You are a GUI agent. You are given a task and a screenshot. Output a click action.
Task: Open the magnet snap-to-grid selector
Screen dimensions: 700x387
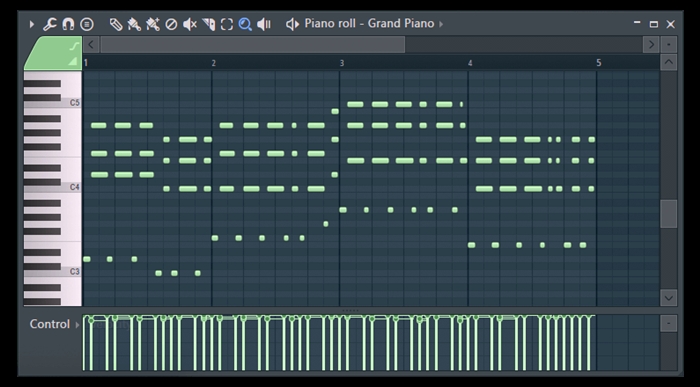(68, 24)
